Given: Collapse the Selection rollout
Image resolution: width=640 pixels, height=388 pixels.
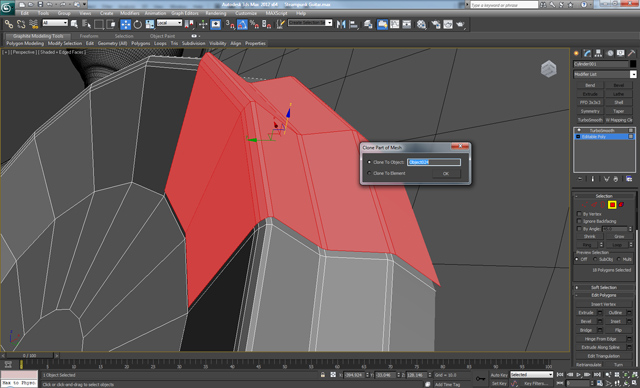Looking at the screenshot, I should [604, 196].
